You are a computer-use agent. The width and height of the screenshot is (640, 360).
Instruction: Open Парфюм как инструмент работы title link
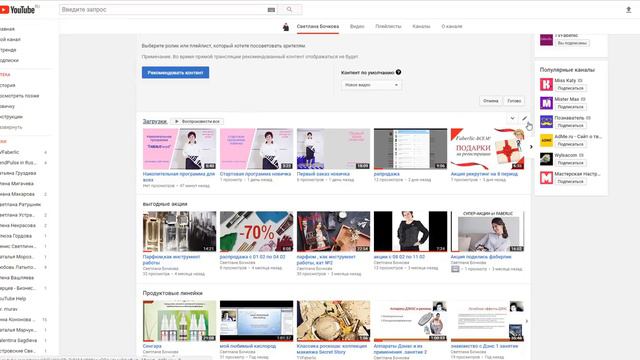171,260
